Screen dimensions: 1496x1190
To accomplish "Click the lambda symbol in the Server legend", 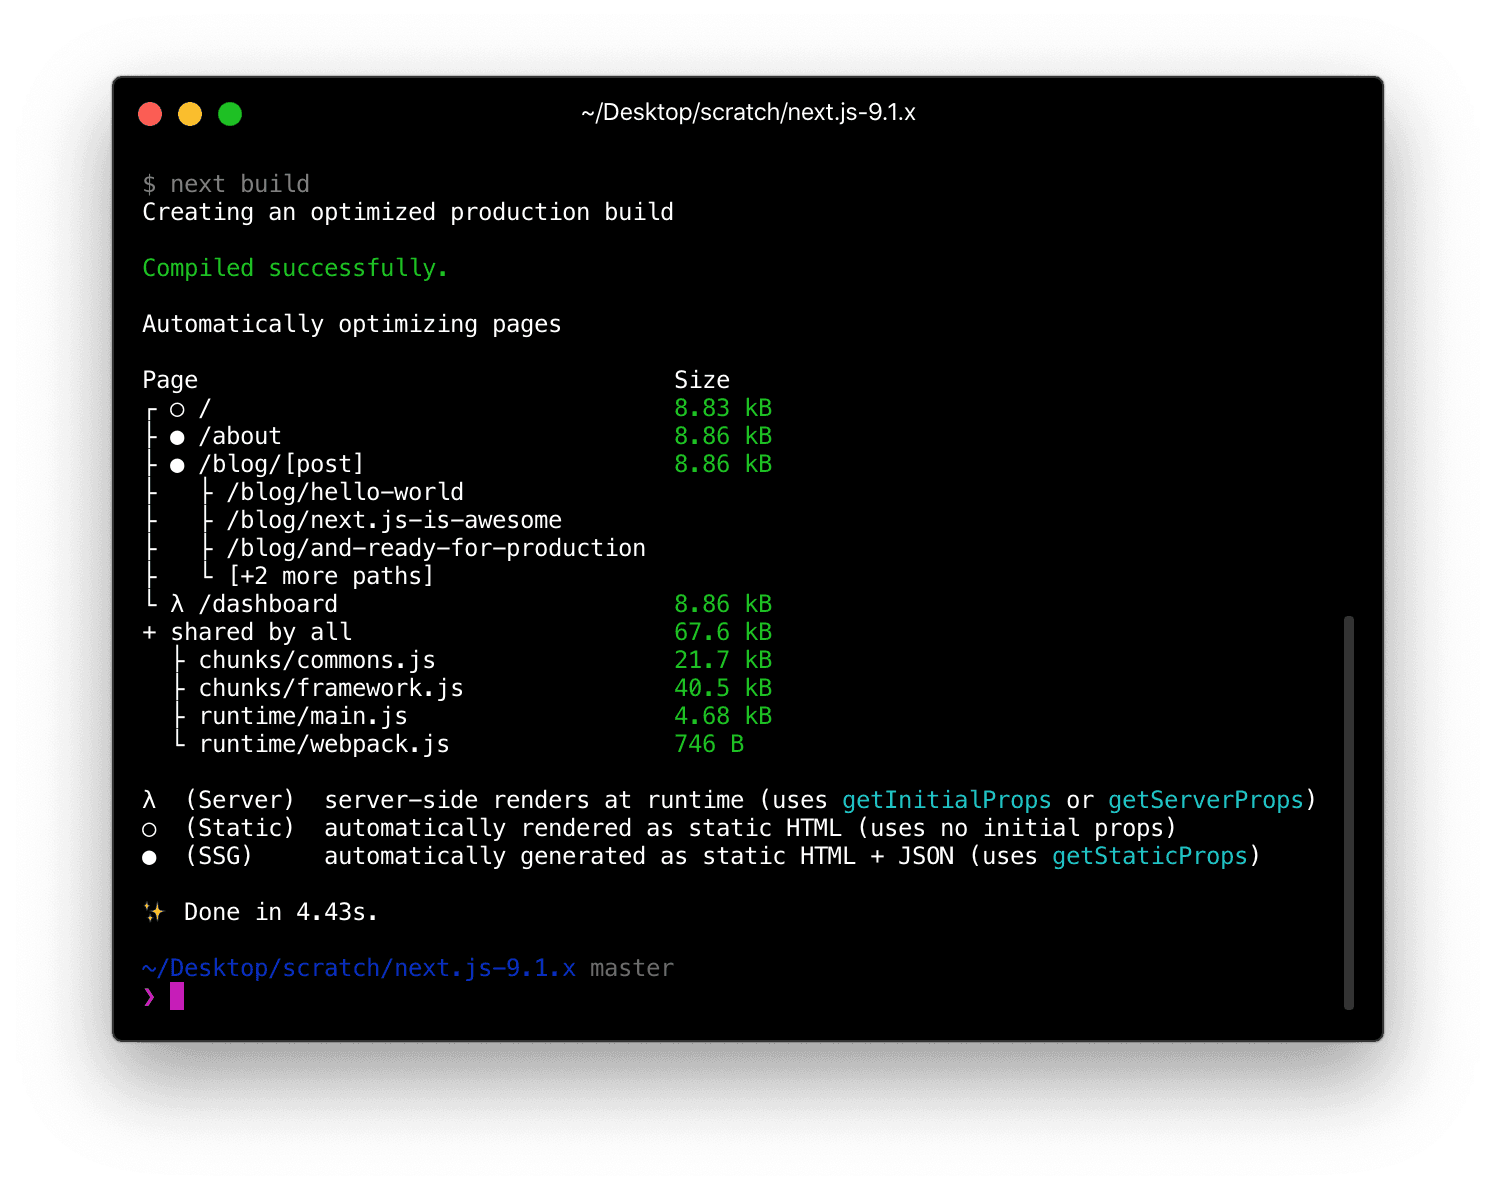I will click(149, 800).
